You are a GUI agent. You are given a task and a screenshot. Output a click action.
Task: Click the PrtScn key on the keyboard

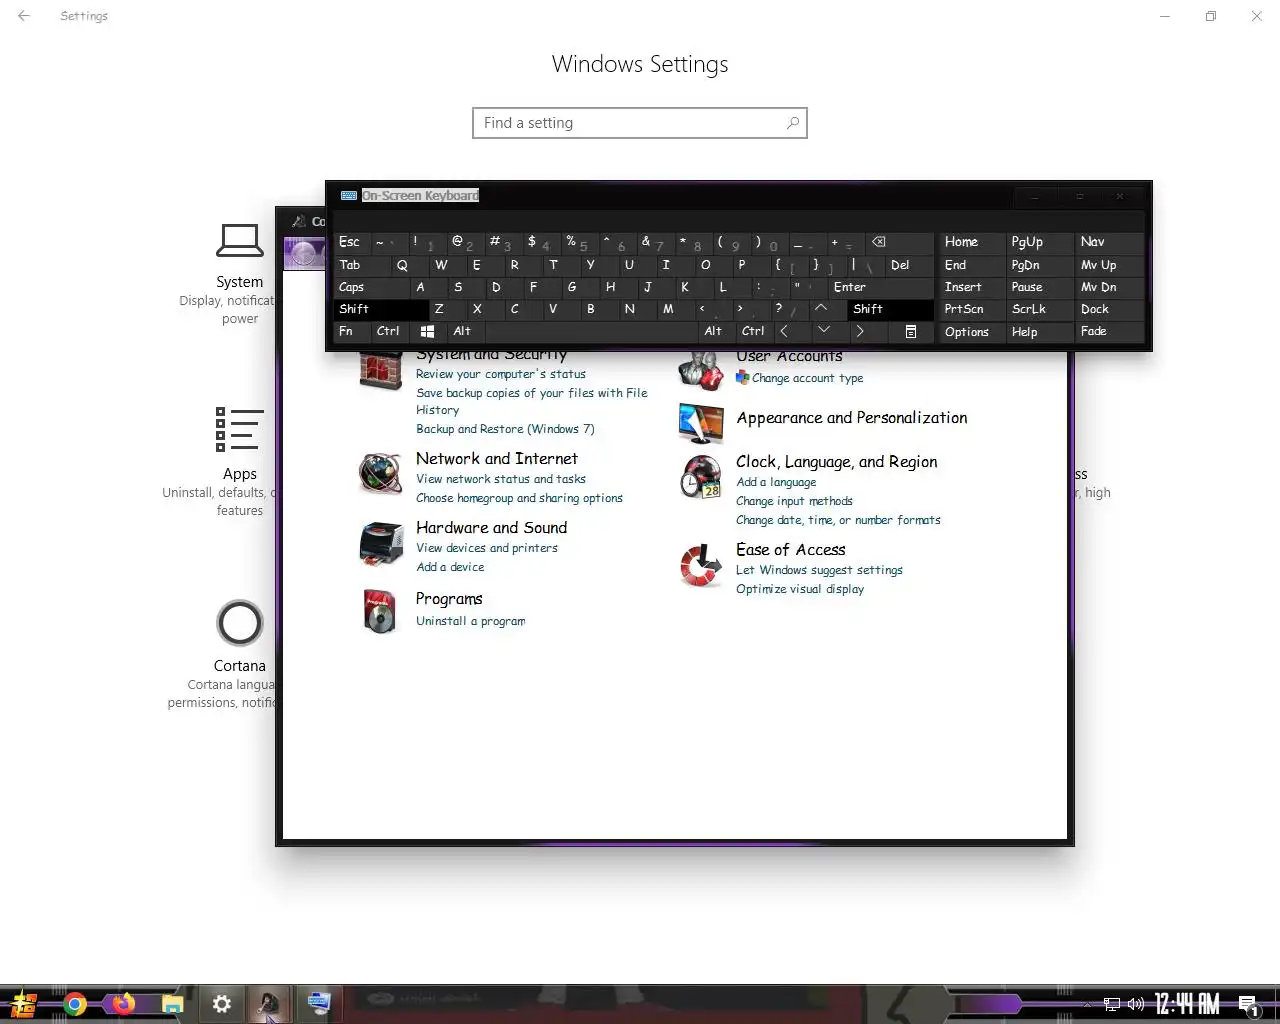971,309
